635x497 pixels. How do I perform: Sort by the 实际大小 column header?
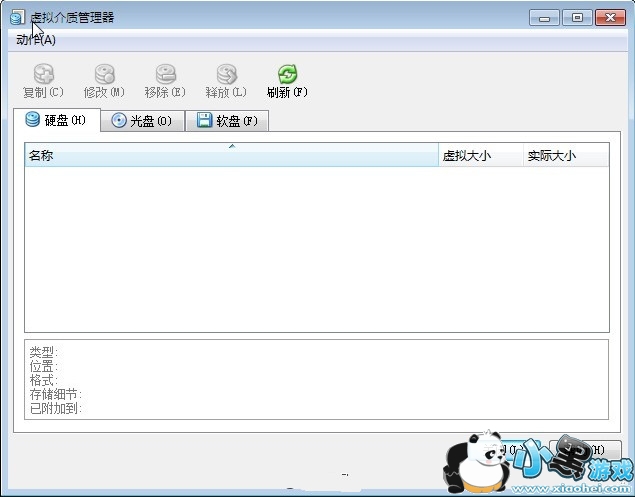click(566, 155)
